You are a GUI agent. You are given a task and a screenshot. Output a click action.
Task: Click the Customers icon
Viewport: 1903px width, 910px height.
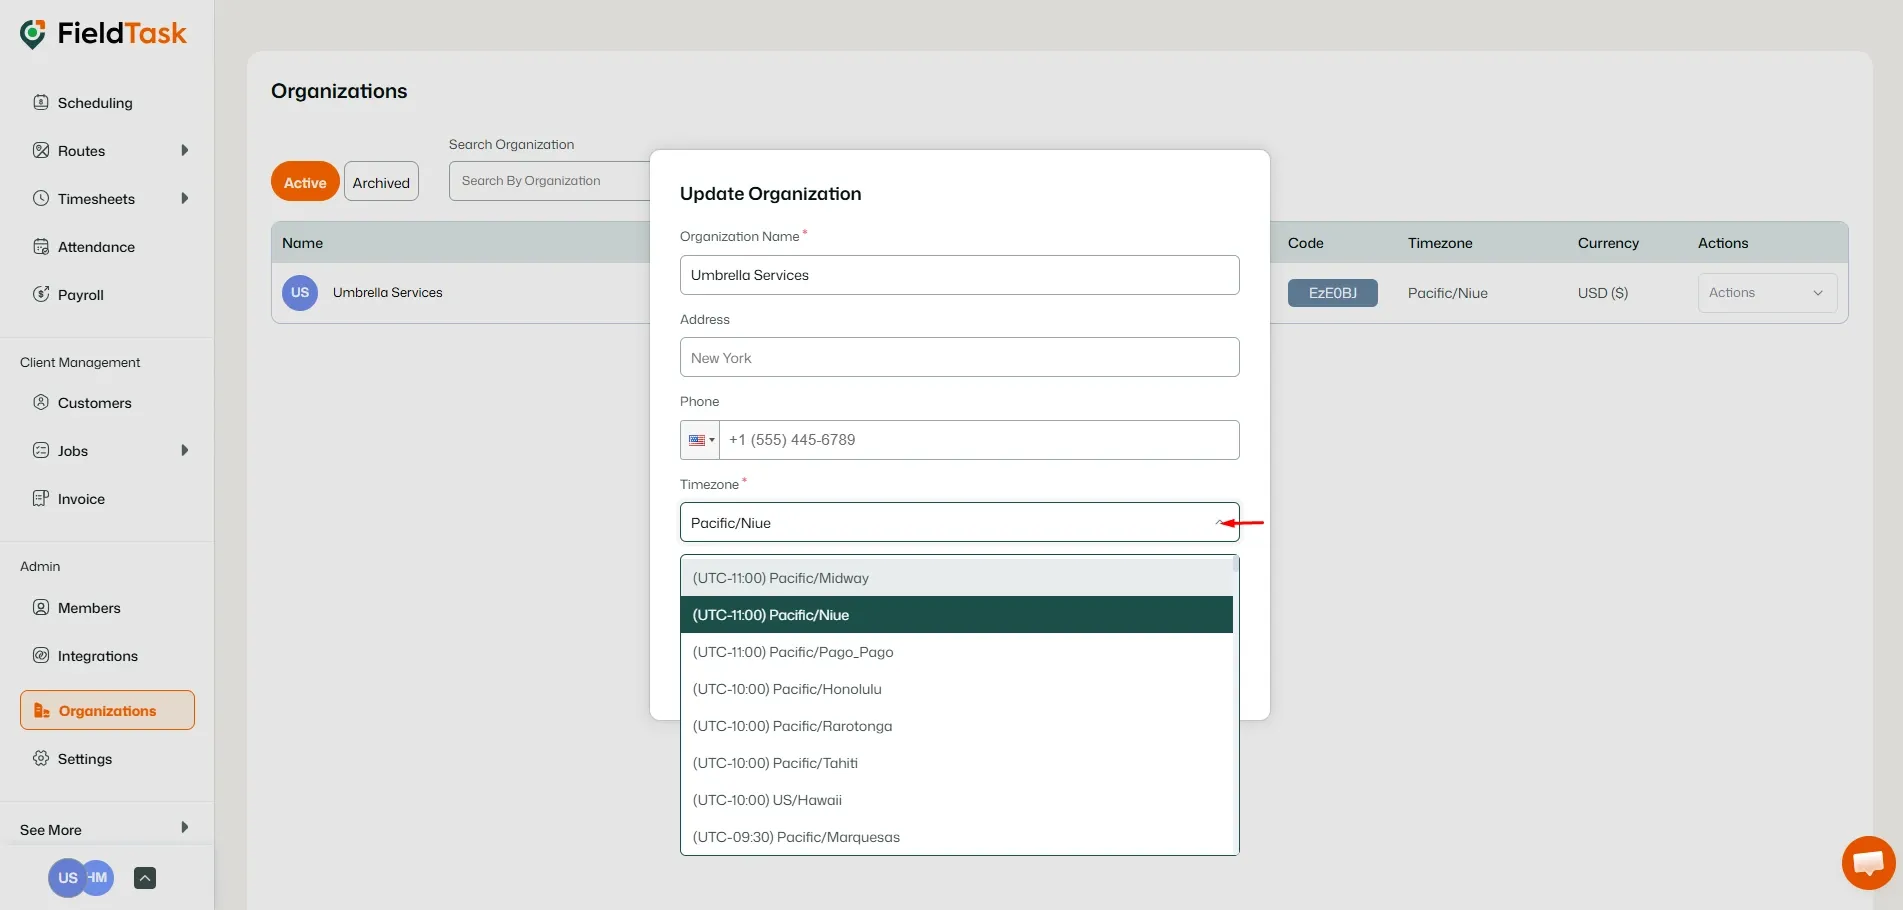[x=41, y=402]
